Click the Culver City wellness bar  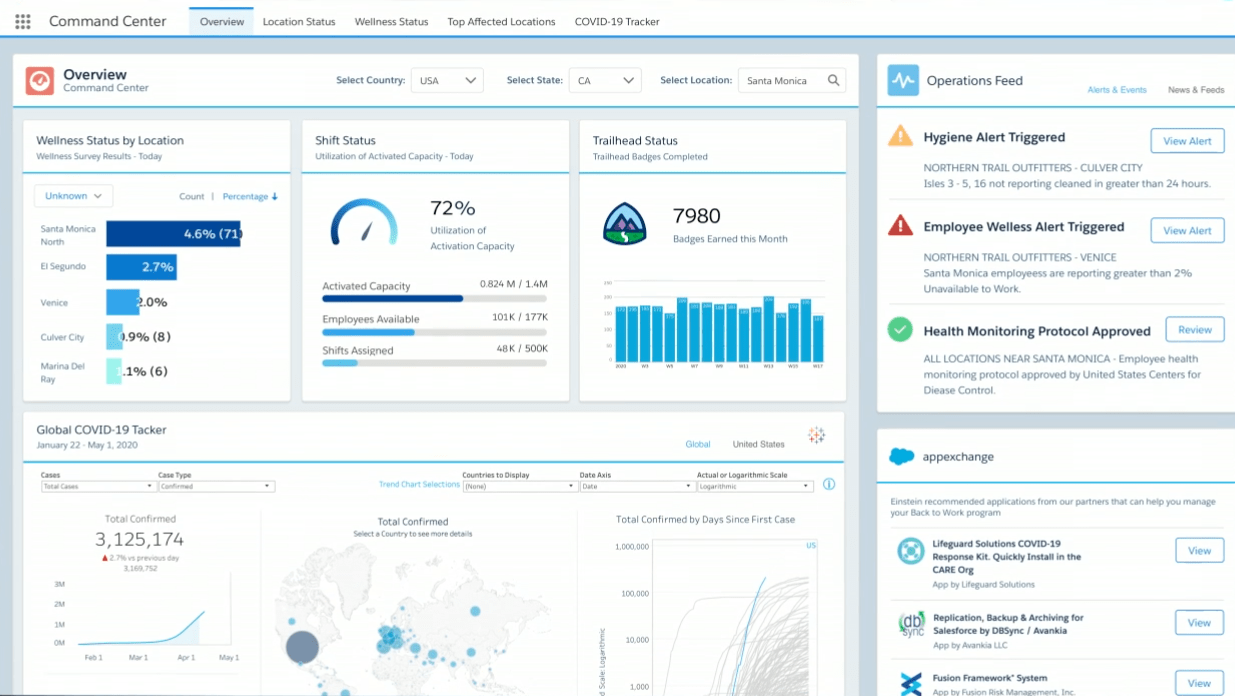tap(114, 337)
